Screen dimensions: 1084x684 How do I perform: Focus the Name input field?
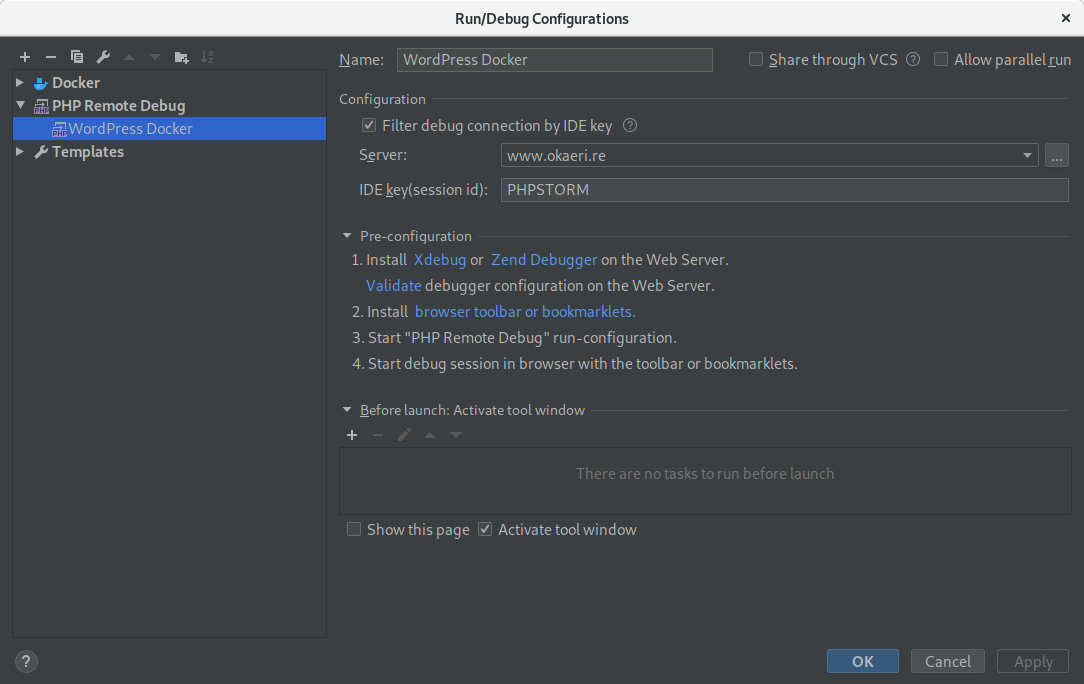pyautogui.click(x=554, y=59)
